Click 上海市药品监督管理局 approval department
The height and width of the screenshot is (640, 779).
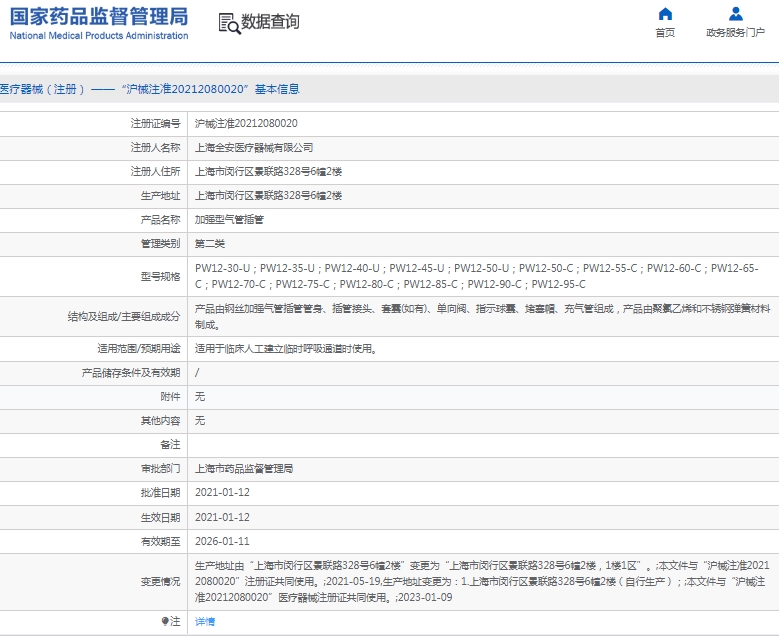244,469
